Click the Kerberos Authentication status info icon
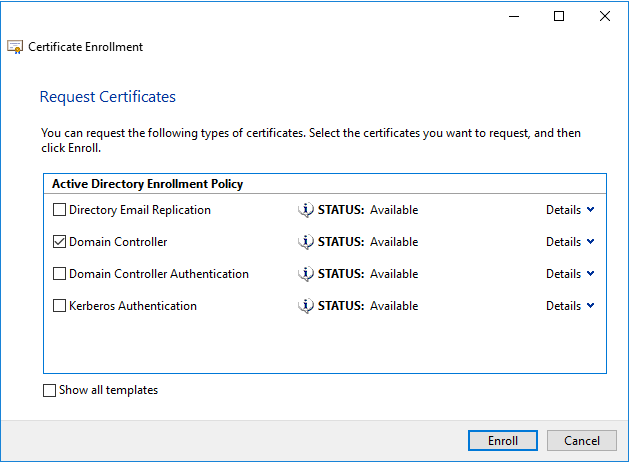 click(306, 306)
